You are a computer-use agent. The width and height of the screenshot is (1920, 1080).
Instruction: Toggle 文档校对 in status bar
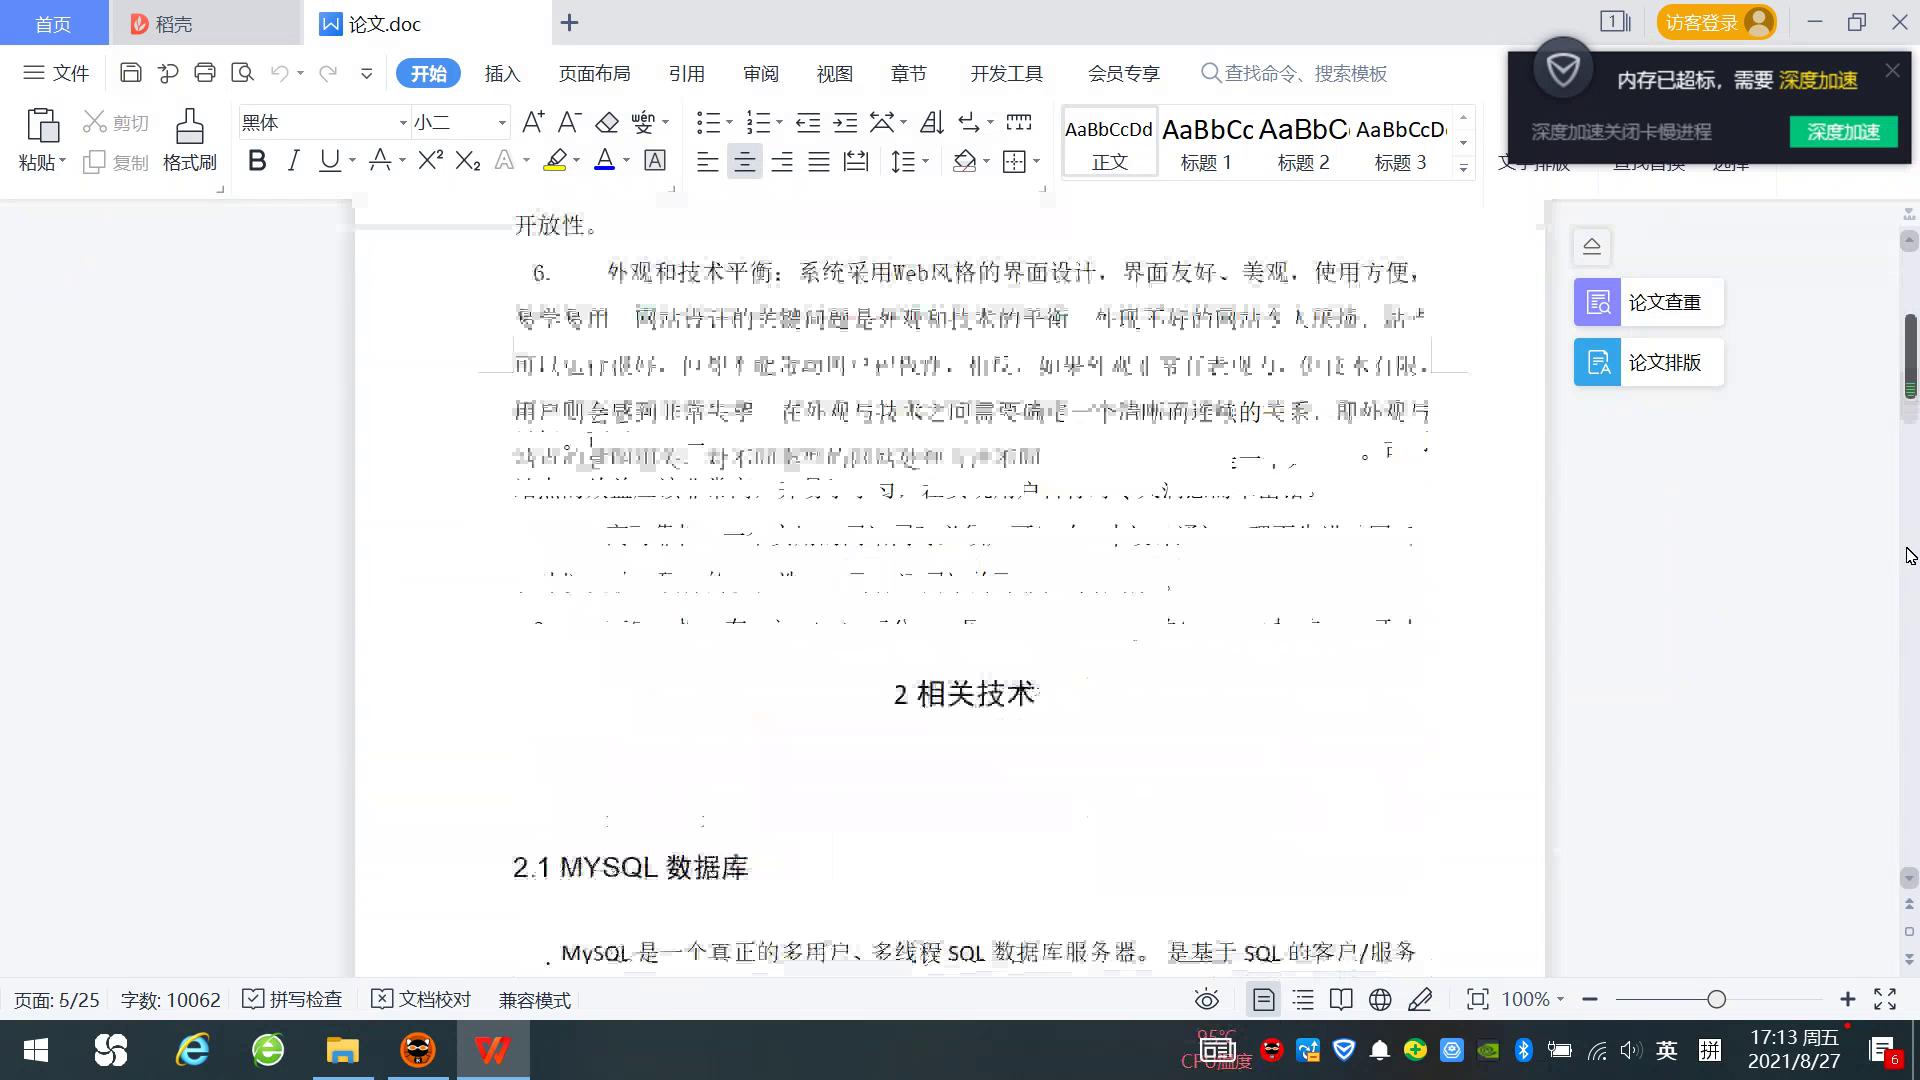click(421, 999)
